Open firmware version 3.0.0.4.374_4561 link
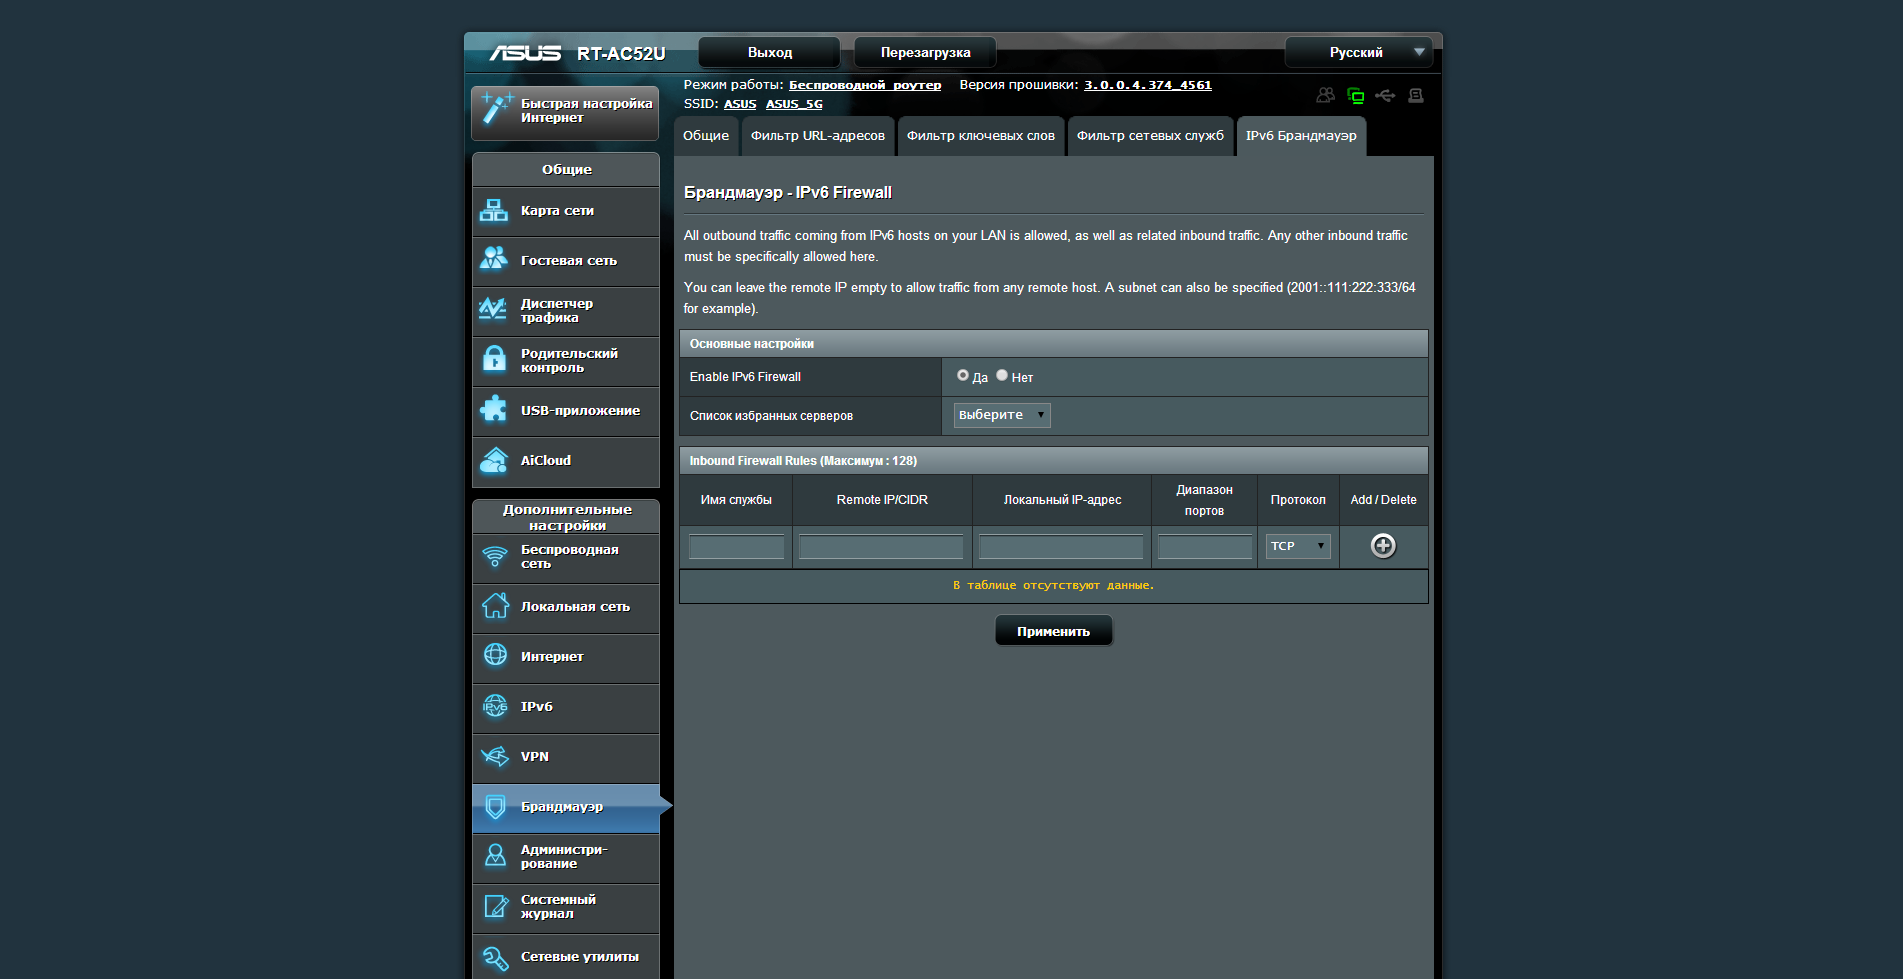 [1148, 85]
